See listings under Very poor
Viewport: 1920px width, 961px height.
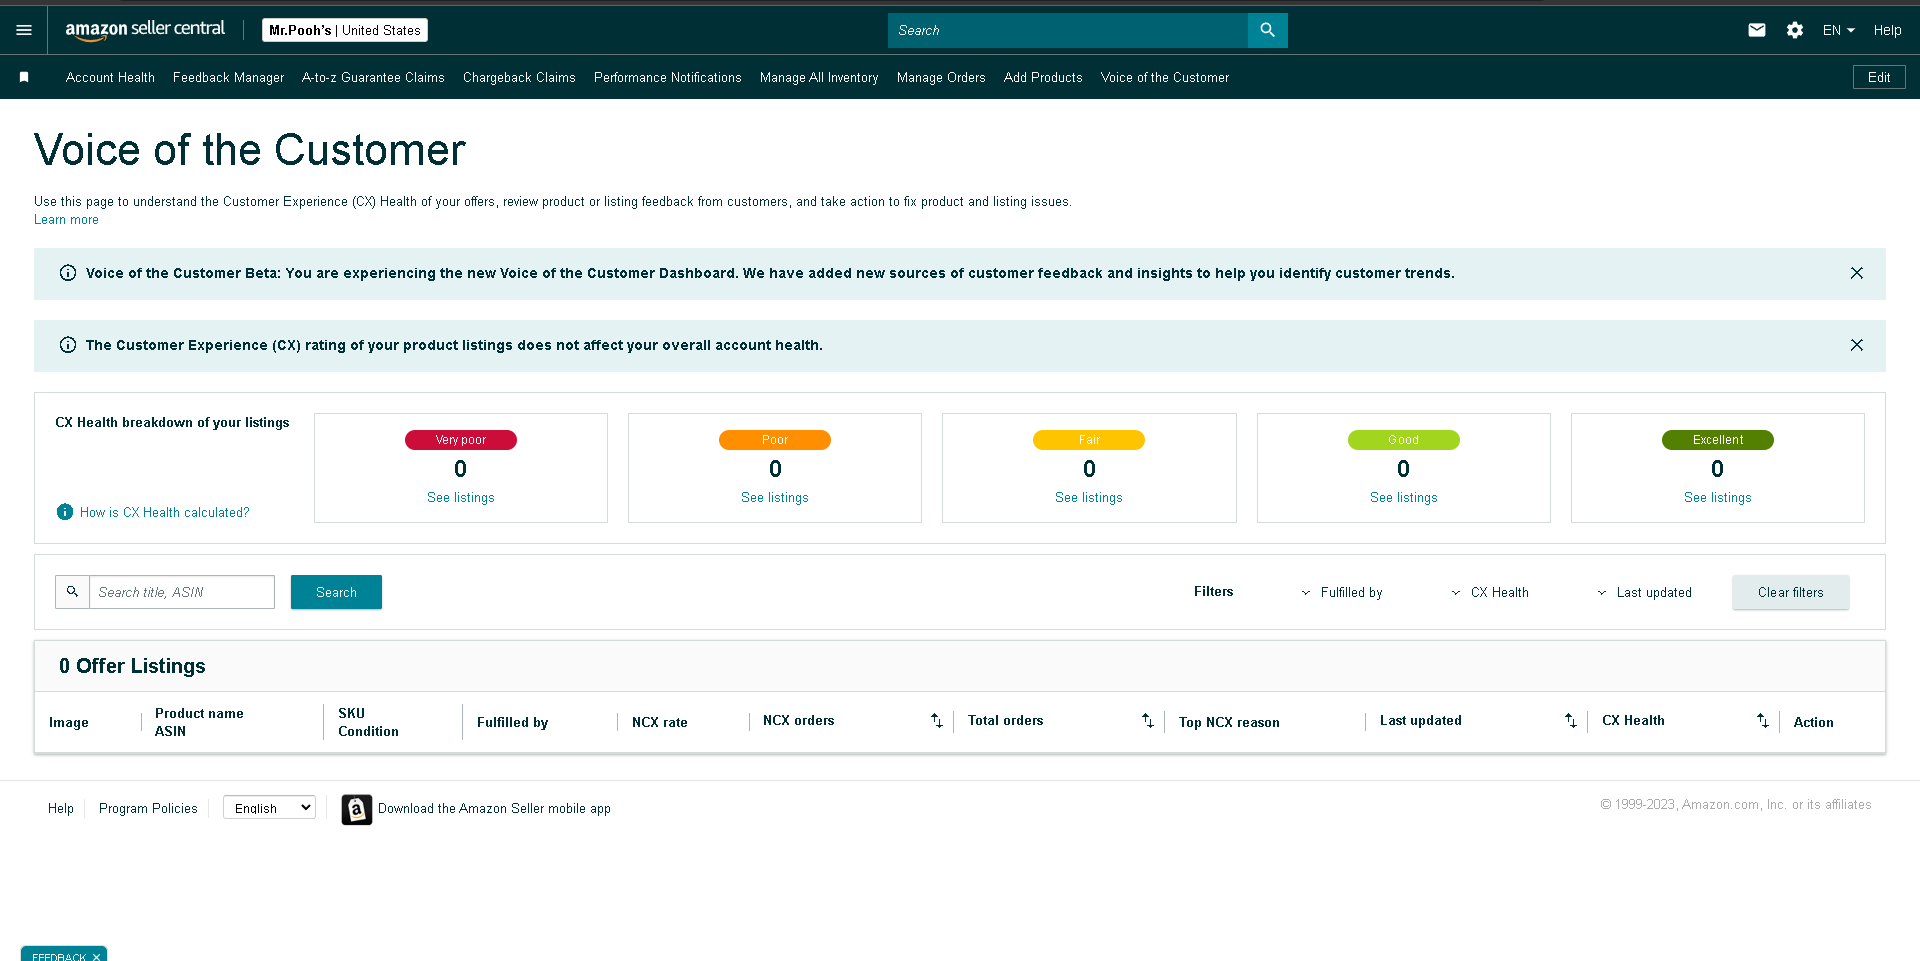pos(461,497)
